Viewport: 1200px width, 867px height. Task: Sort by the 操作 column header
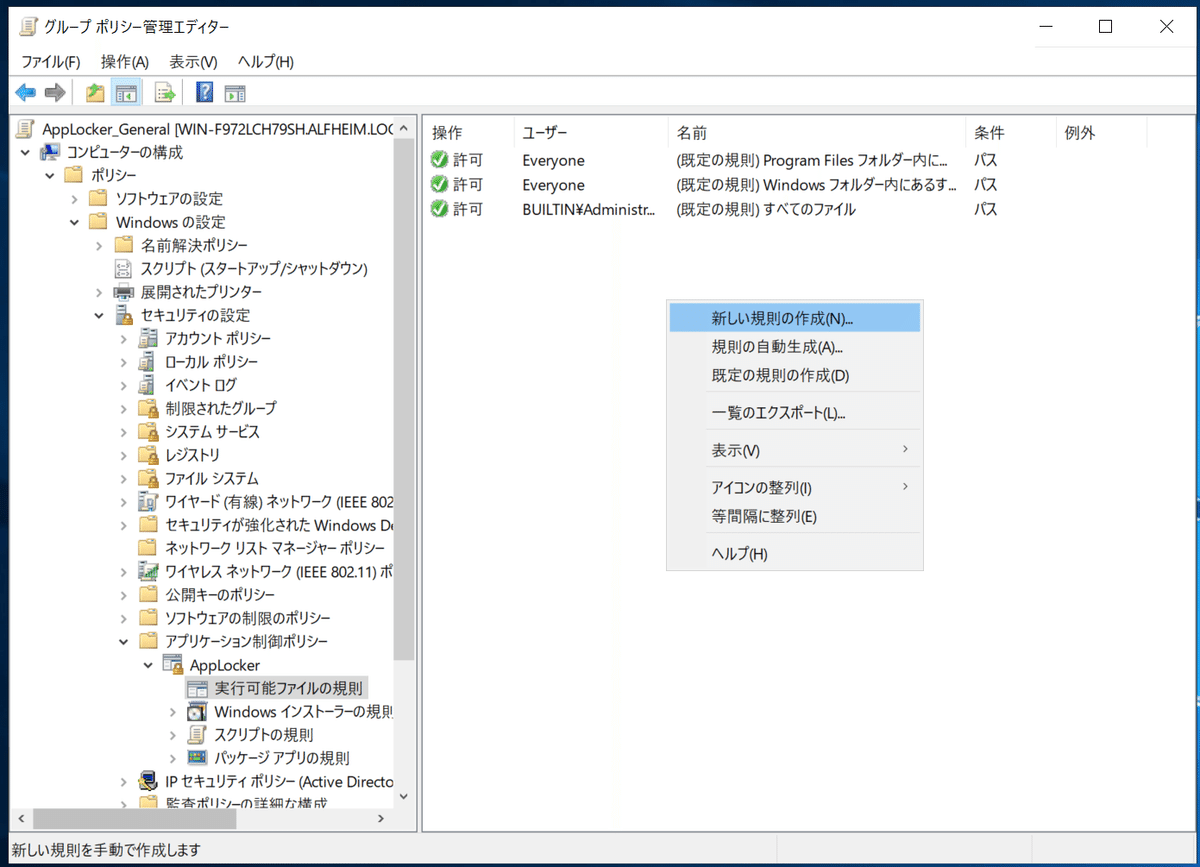(468, 133)
